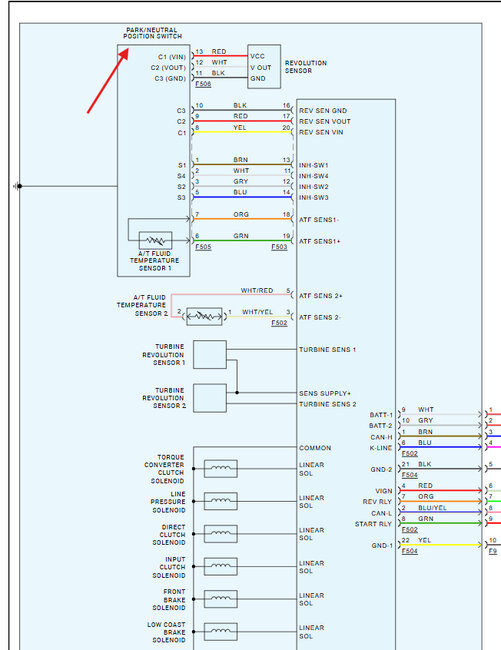
Task: Click the 'K-LINE' label
Action: pyautogui.click(x=381, y=448)
